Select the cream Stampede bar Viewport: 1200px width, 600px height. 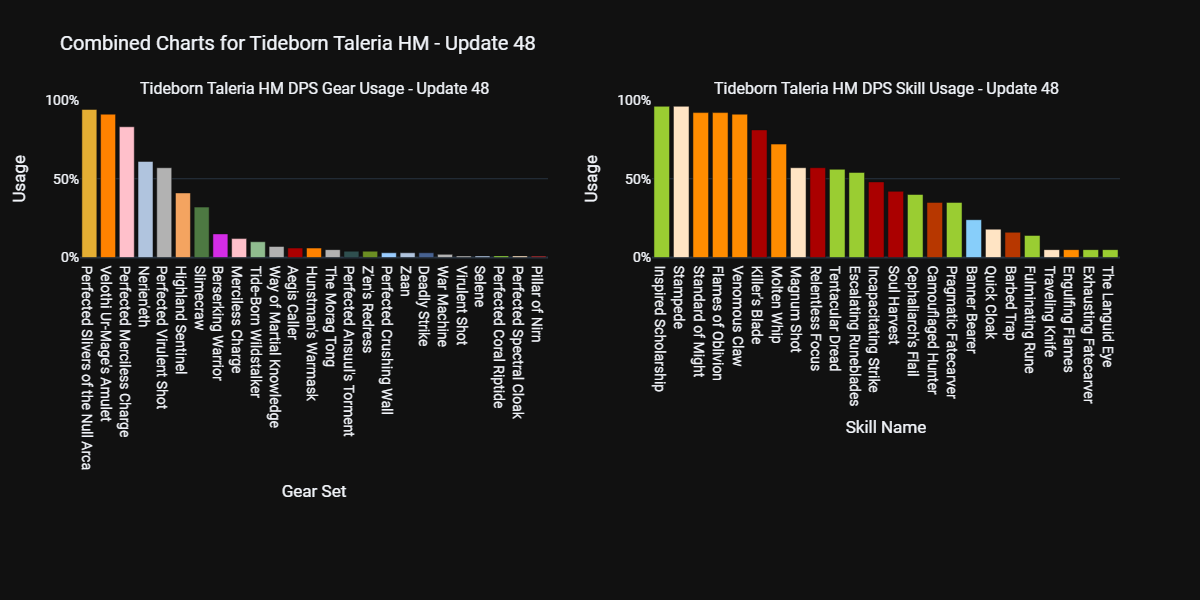(681, 182)
